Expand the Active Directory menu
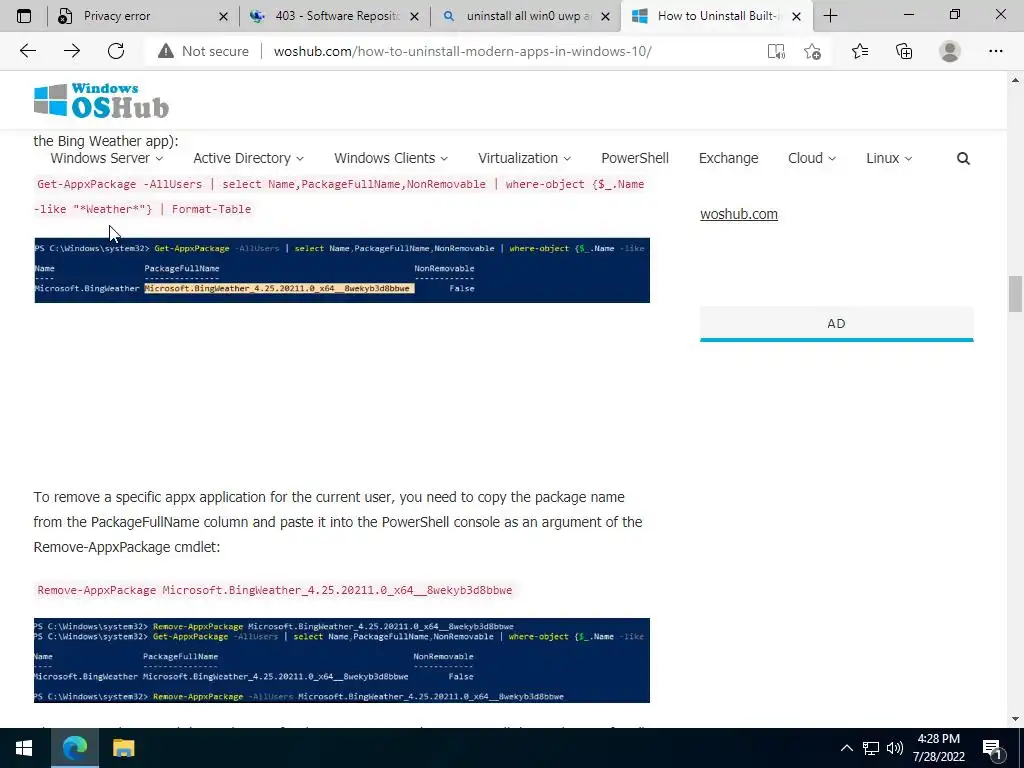 pyautogui.click(x=248, y=158)
